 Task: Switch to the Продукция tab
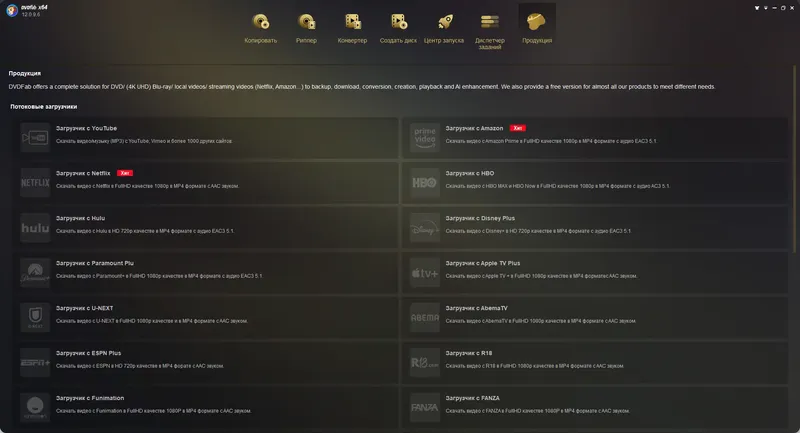click(x=537, y=26)
